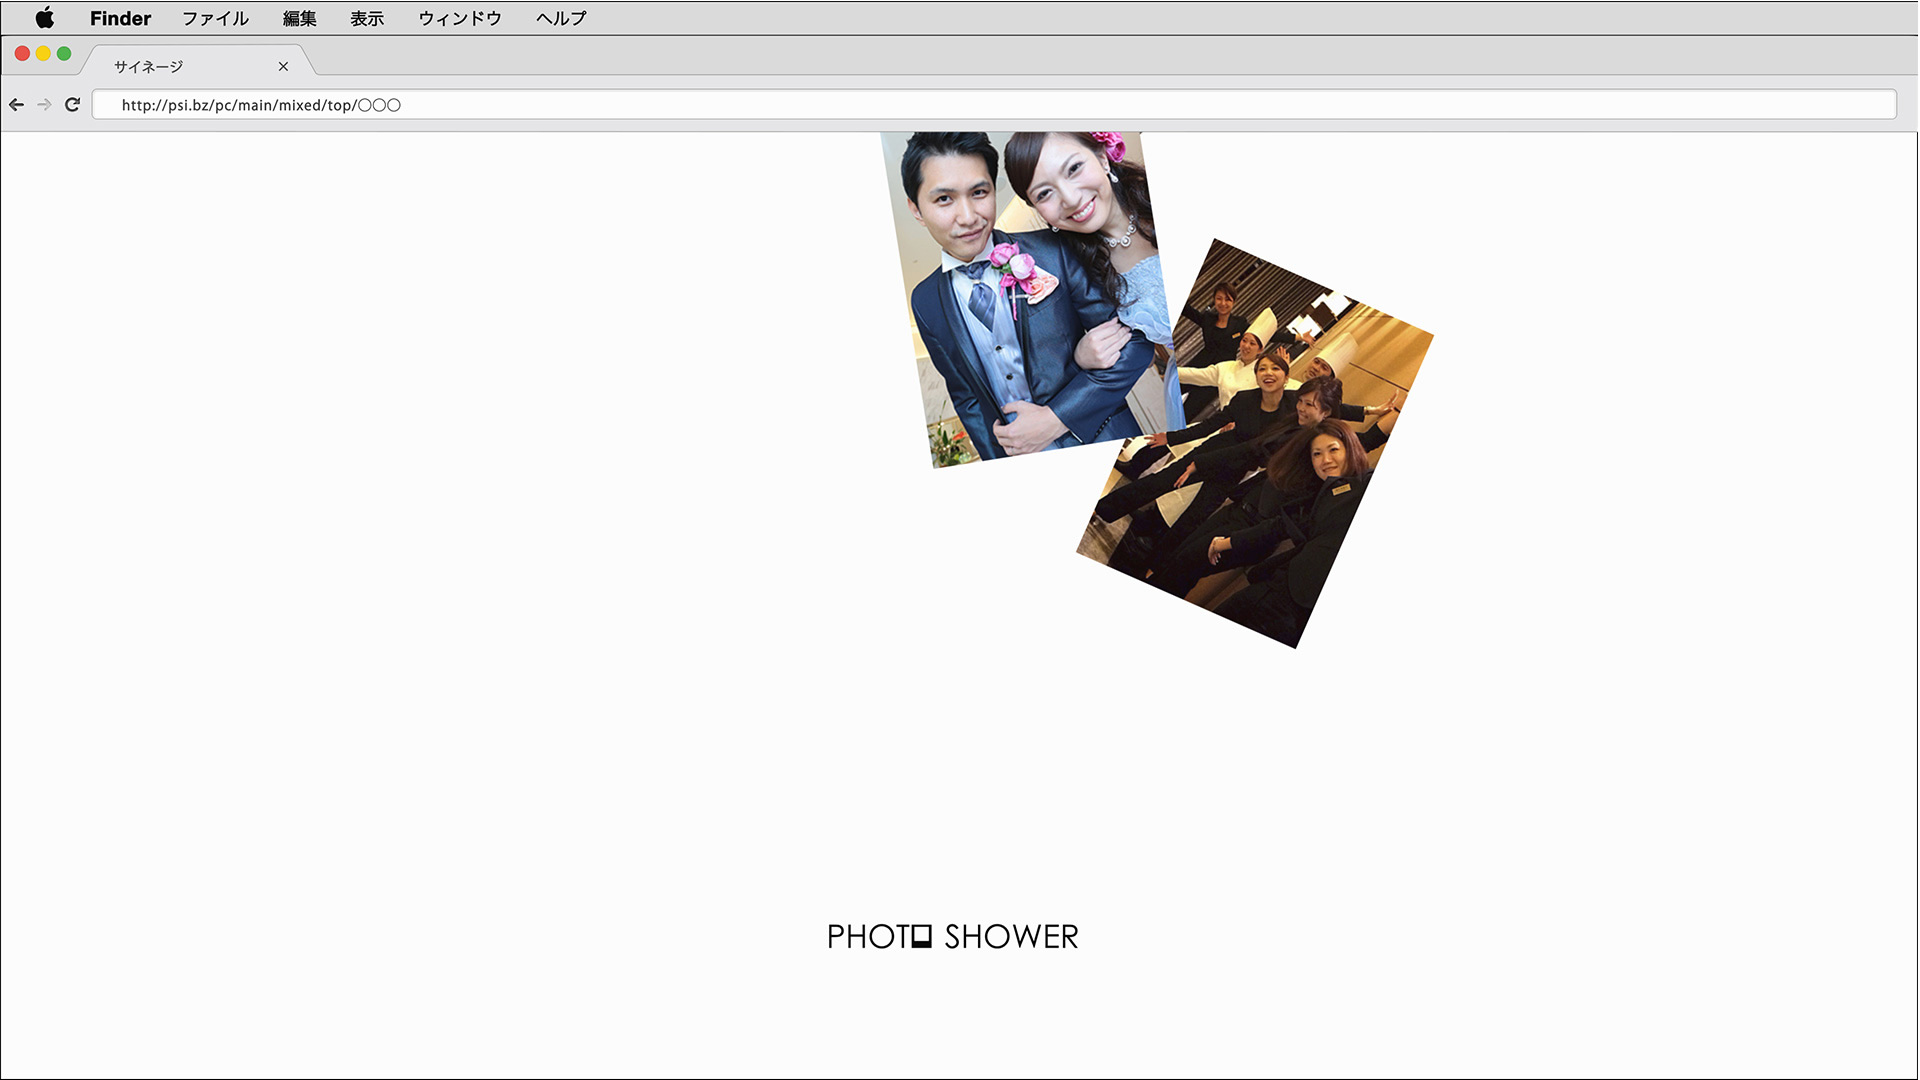Image resolution: width=1920 pixels, height=1080 pixels.
Task: Click the yellow minimize window button
Action: point(43,54)
